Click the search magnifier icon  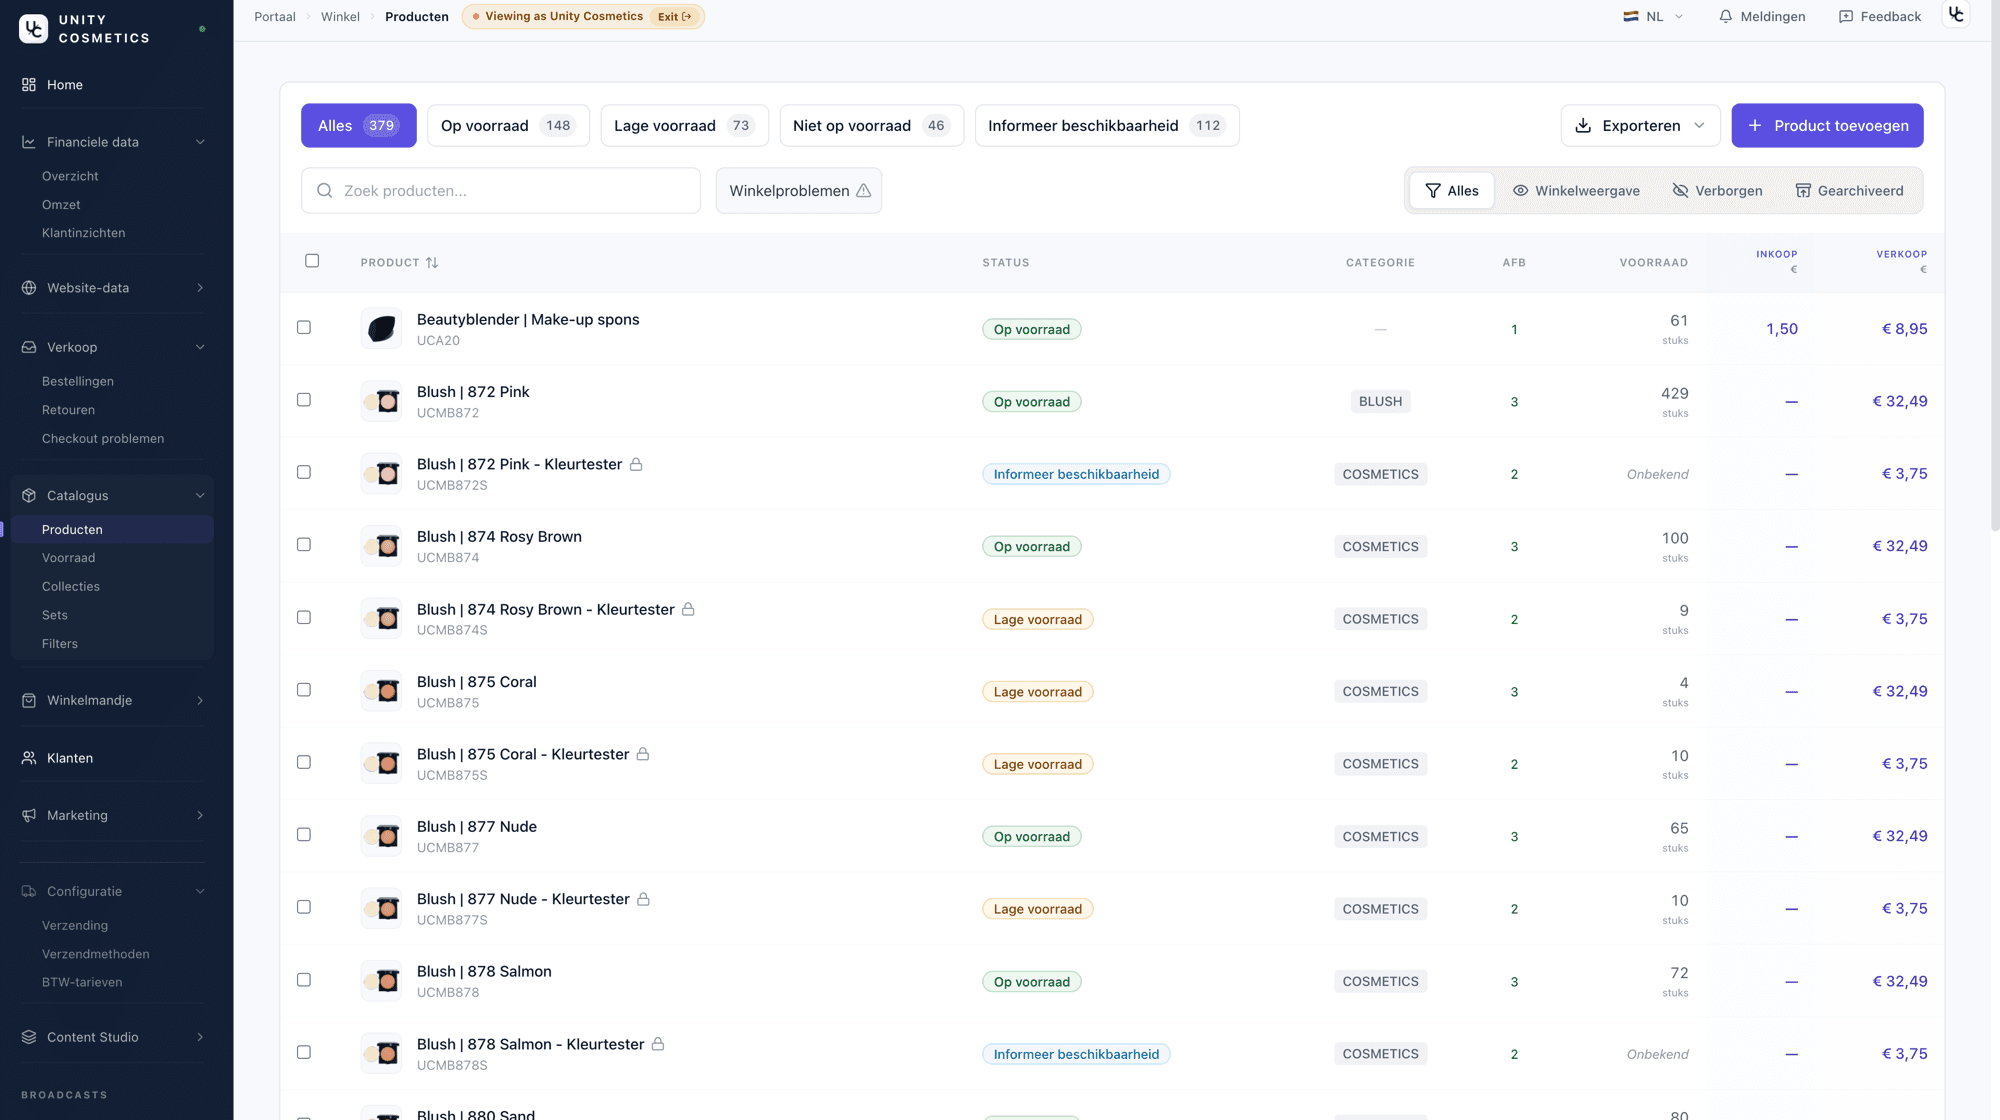coord(325,191)
